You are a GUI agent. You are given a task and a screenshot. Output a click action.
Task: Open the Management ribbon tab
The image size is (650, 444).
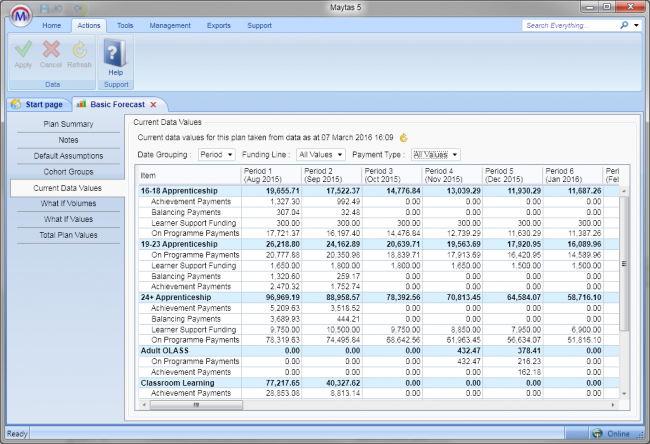coord(170,24)
